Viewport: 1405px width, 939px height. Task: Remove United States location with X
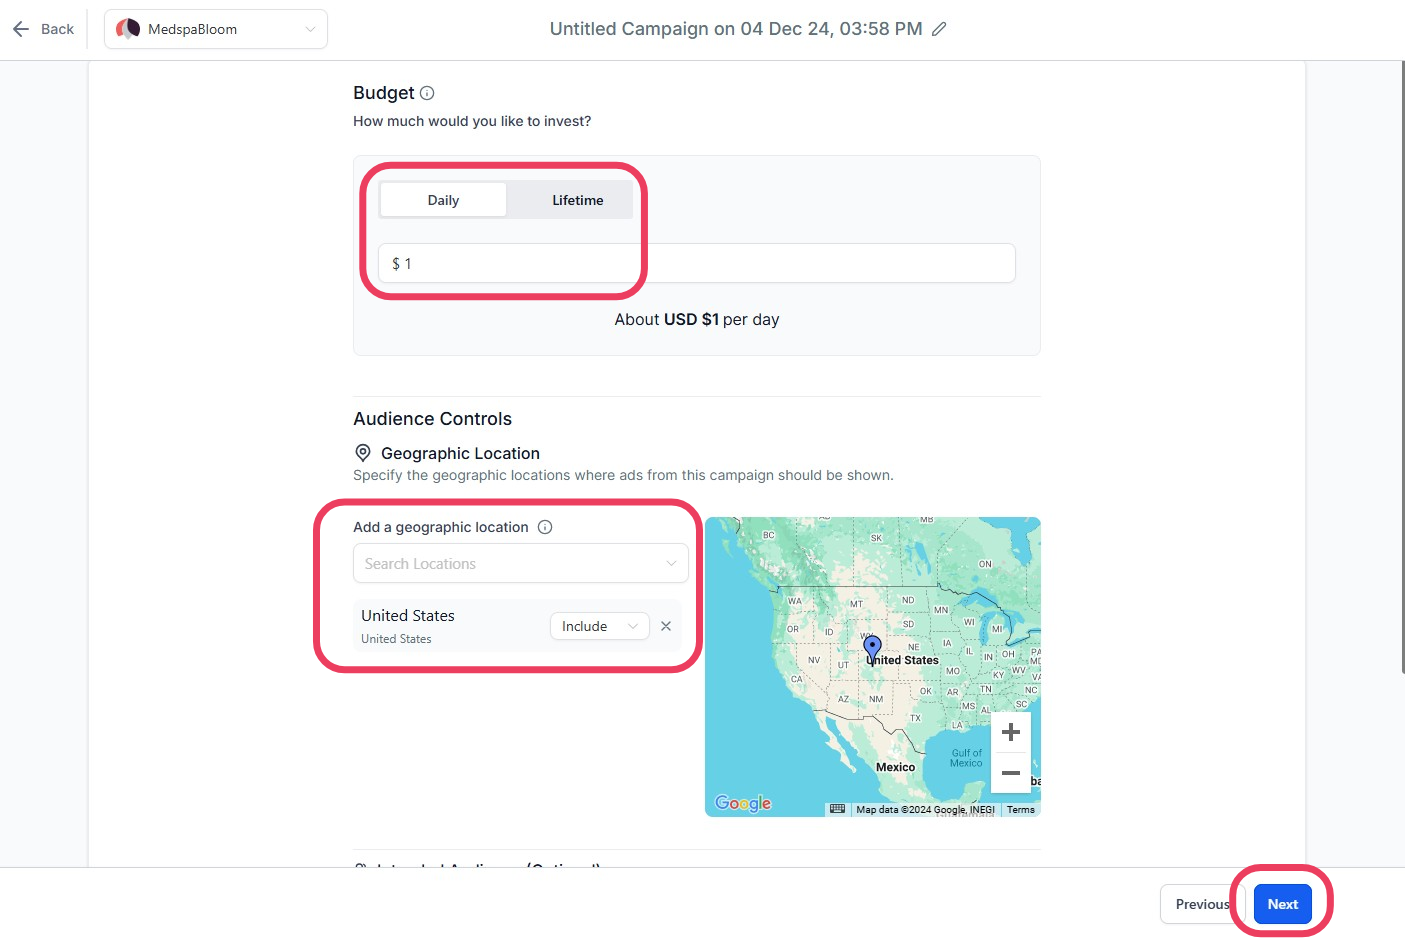click(666, 626)
